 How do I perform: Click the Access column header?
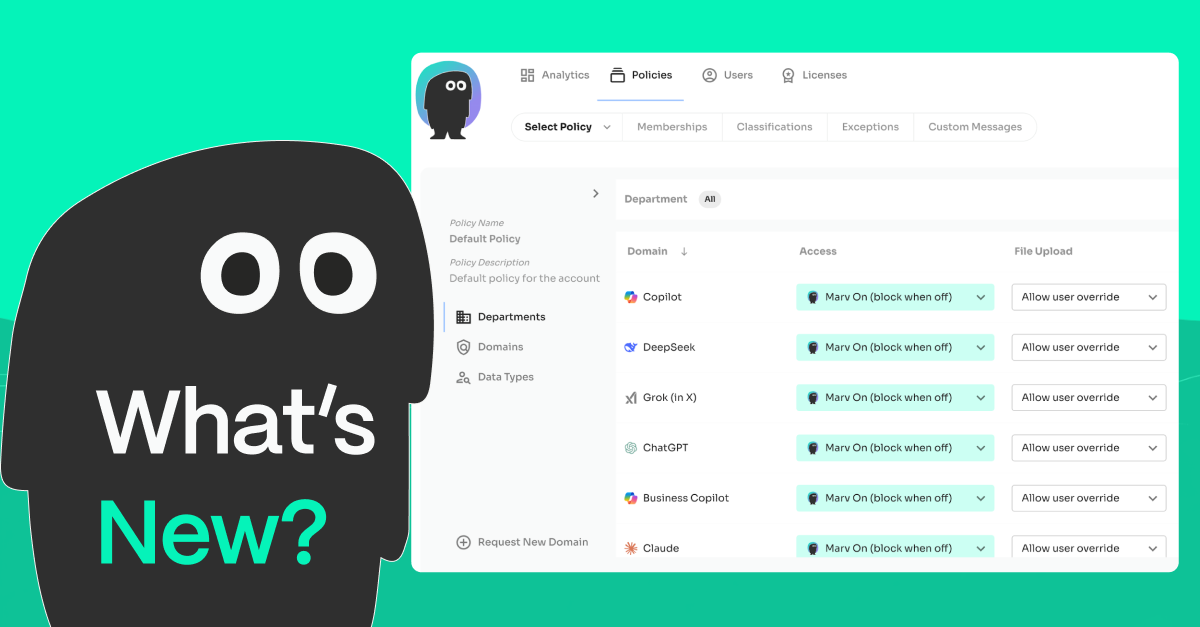(x=818, y=252)
